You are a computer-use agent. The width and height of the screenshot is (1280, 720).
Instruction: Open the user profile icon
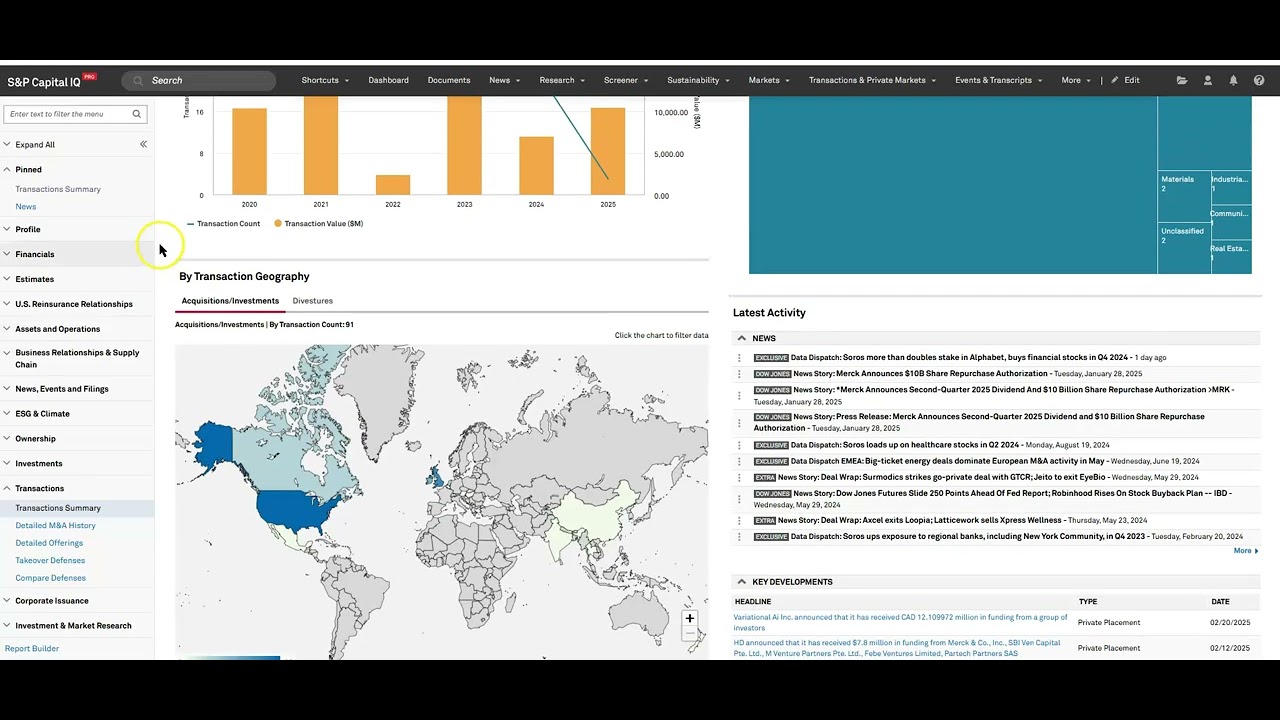click(x=1208, y=80)
